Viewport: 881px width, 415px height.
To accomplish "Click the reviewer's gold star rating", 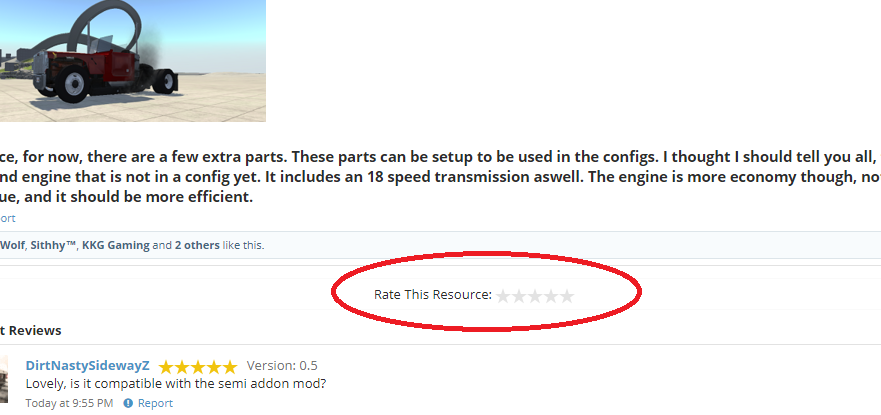I will tap(198, 367).
